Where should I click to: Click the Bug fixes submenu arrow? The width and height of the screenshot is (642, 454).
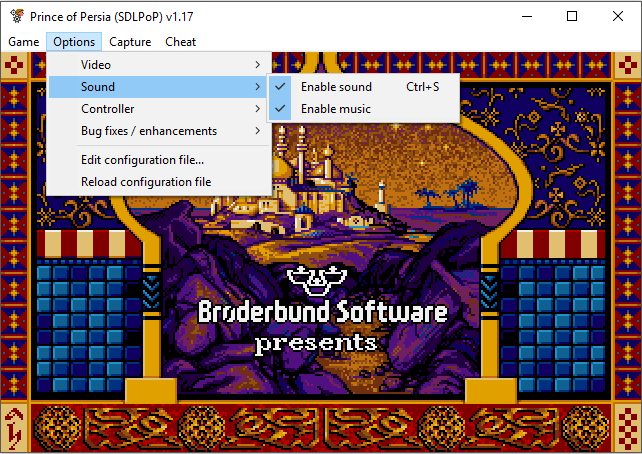click(257, 131)
